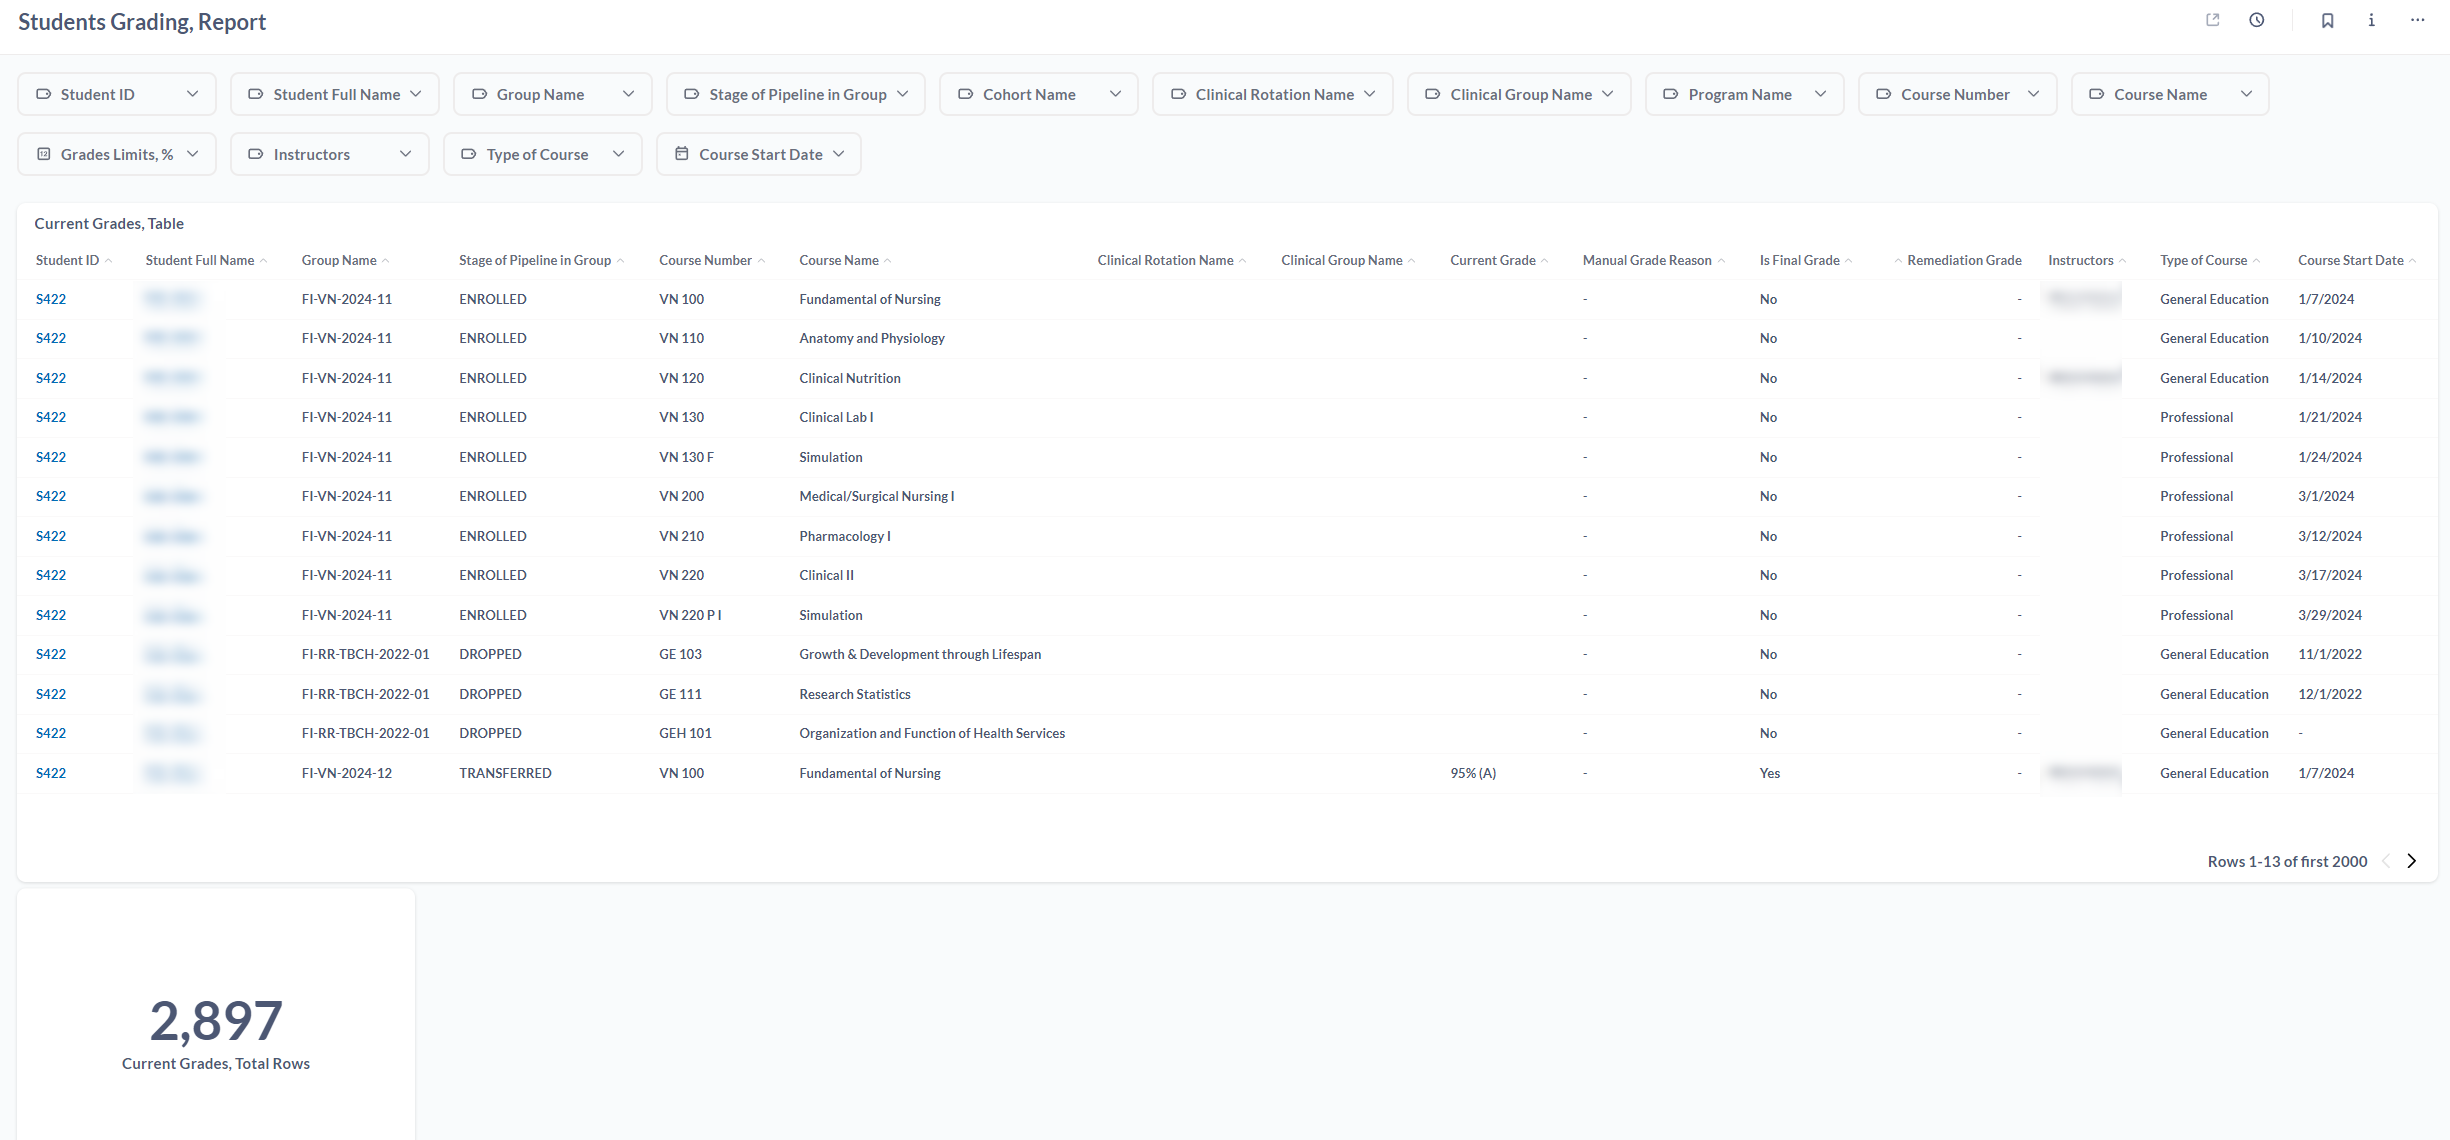Click Is Final Grade column header
The image size is (2450, 1140).
coord(1799,260)
